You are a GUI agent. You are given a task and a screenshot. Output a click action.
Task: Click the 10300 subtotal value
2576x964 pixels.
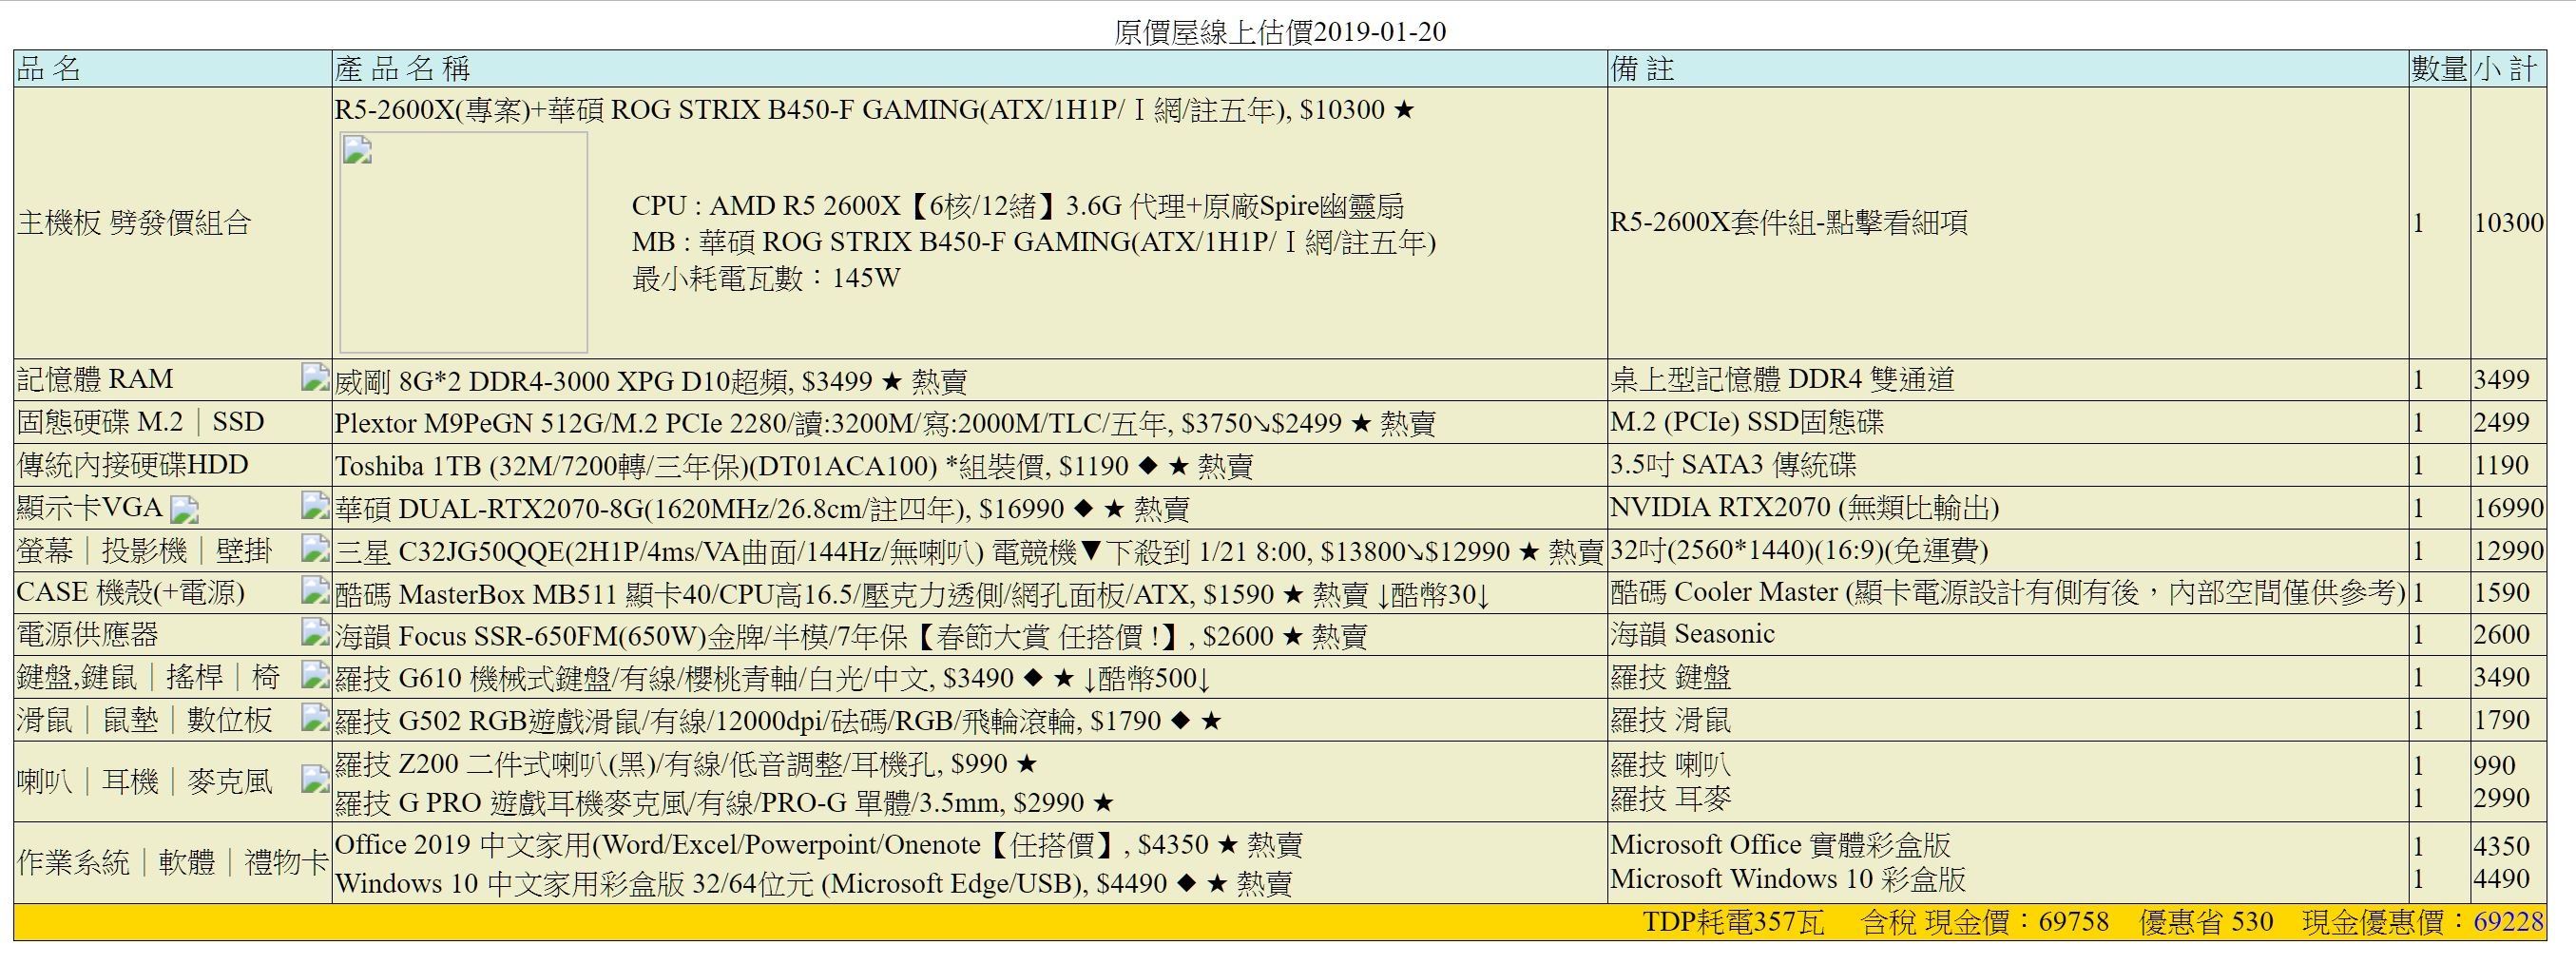(2508, 222)
